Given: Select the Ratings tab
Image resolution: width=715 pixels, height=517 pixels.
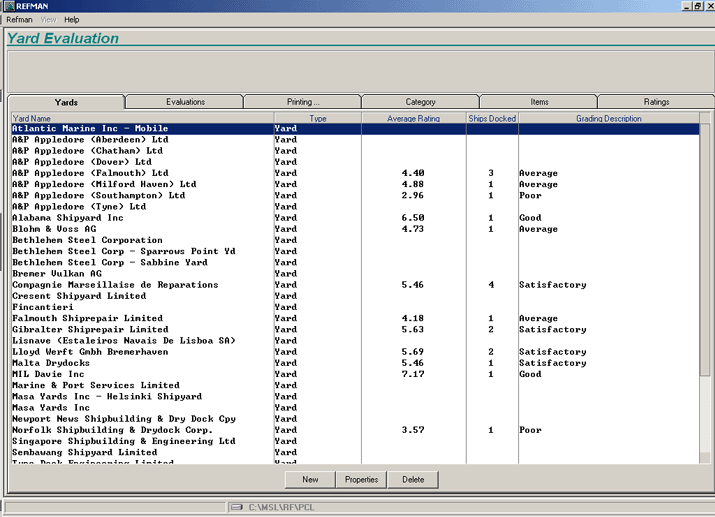Looking at the screenshot, I should pyautogui.click(x=656, y=102).
